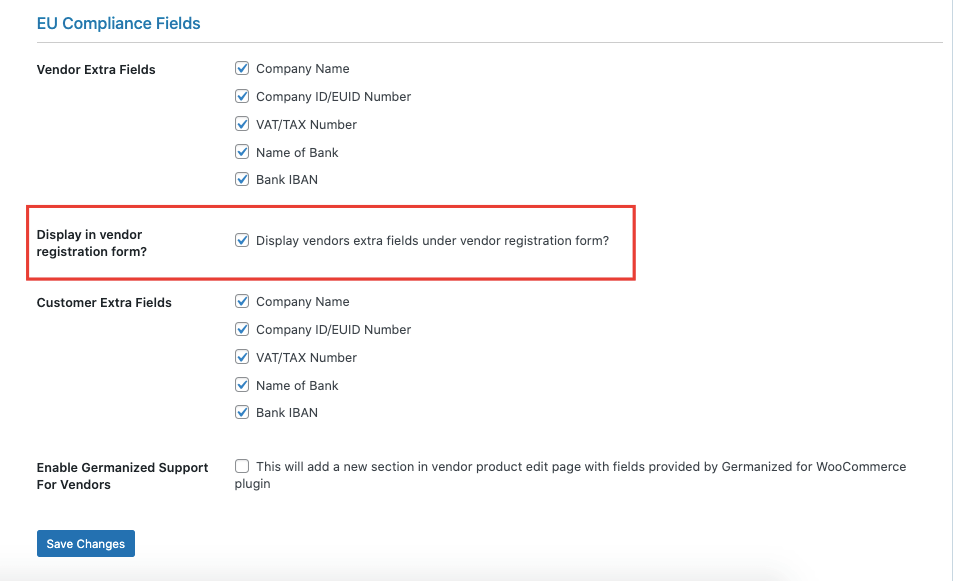The image size is (953, 581).
Task: Toggle display vendors extra fields under registration checkbox
Action: tap(242, 240)
